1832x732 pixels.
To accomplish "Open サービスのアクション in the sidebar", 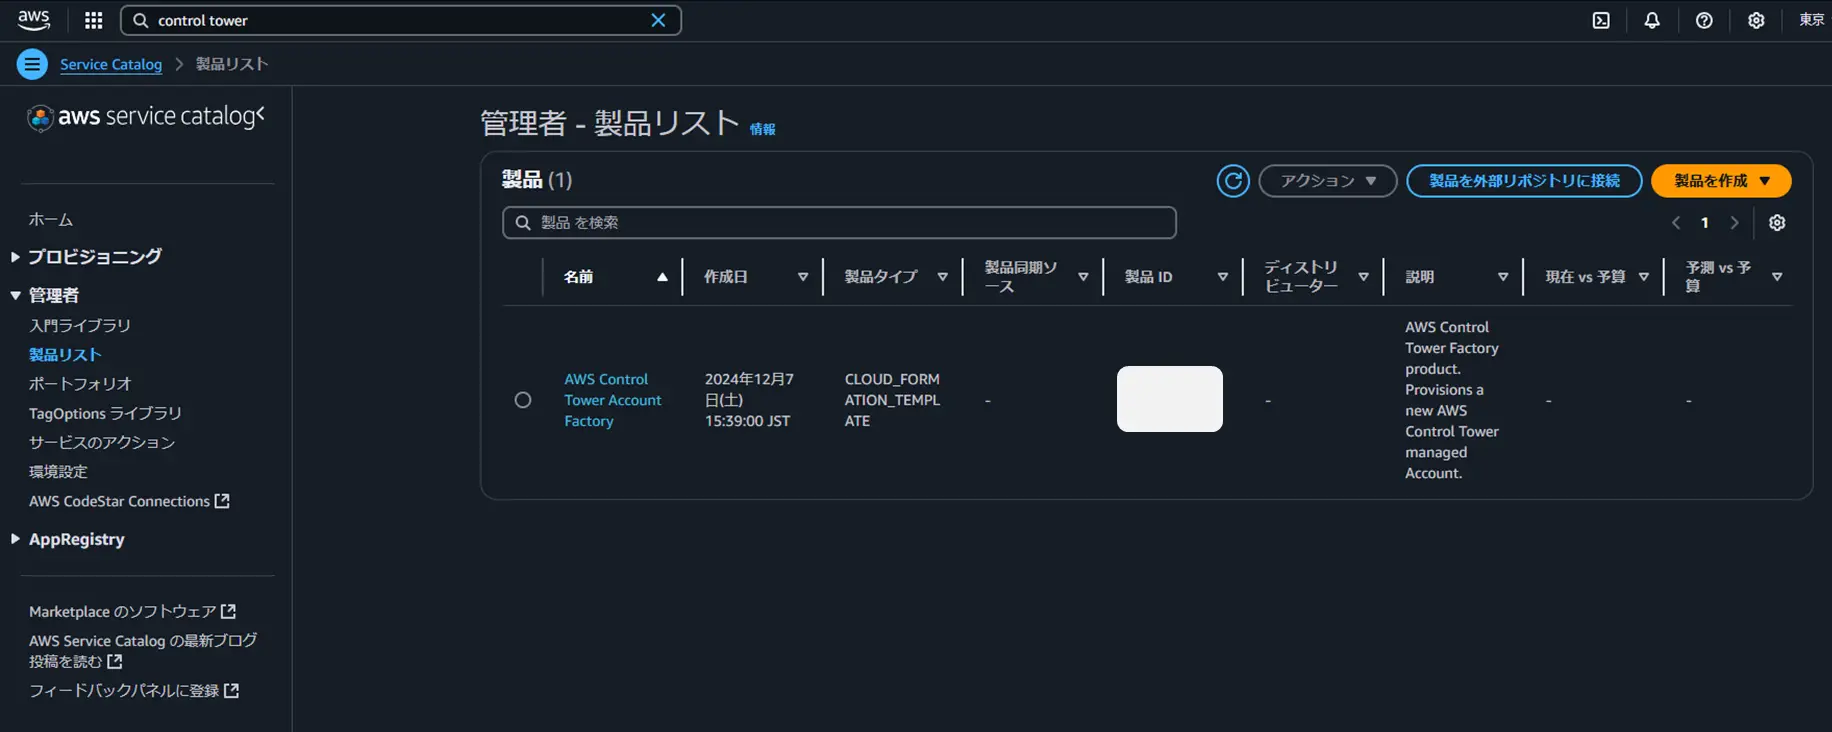I will 102,442.
